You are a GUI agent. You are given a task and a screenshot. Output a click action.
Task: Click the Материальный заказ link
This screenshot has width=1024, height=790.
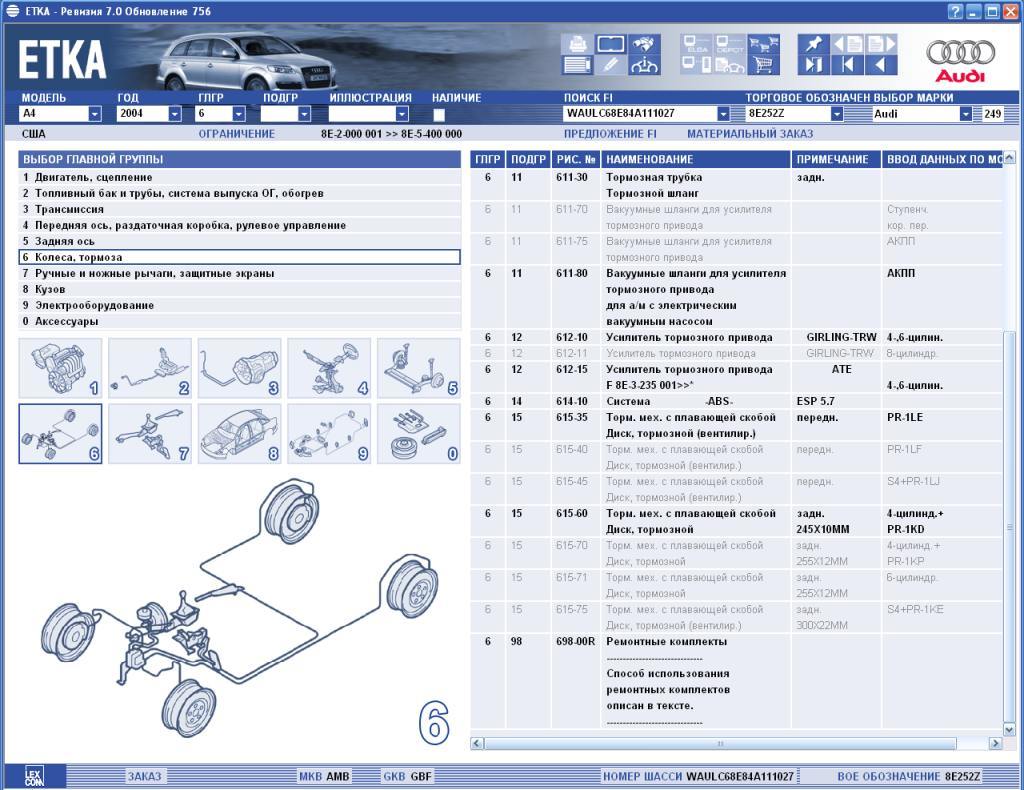[x=749, y=133]
